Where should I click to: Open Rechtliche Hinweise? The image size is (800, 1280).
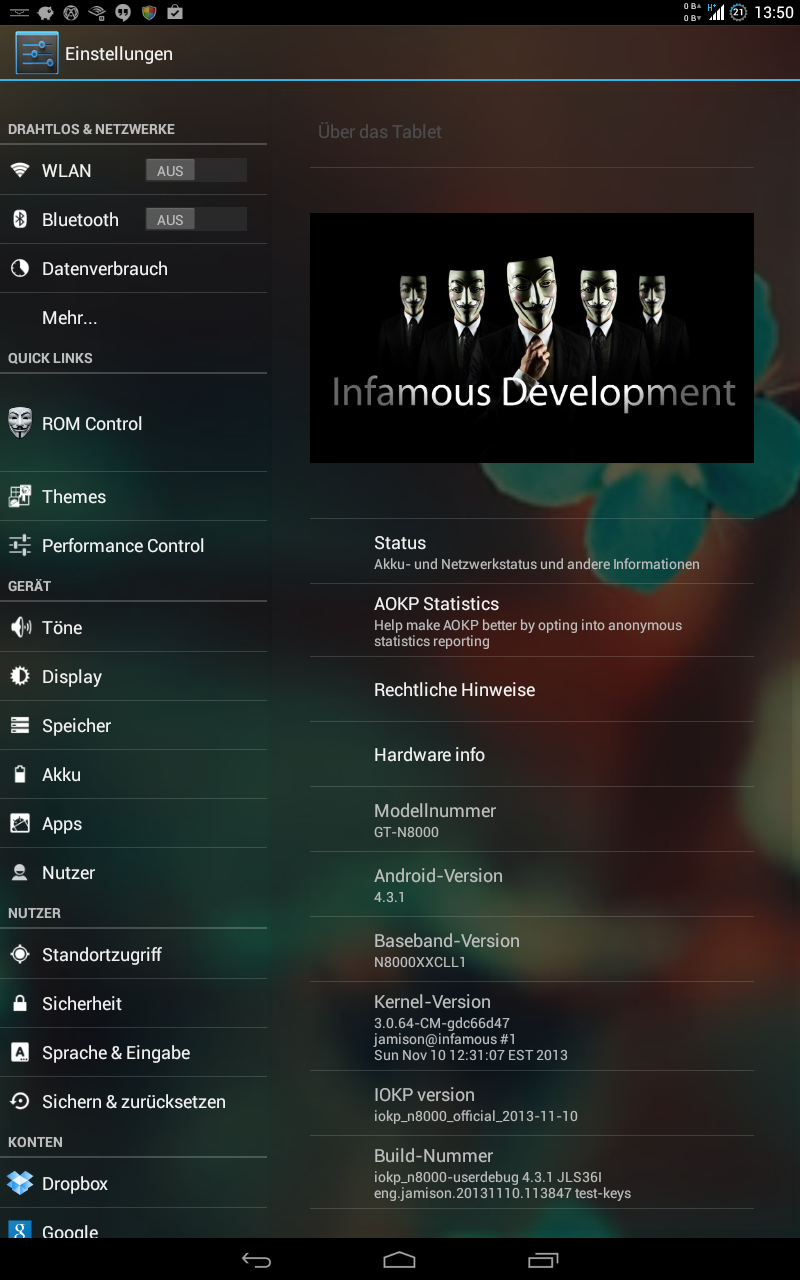pos(532,690)
